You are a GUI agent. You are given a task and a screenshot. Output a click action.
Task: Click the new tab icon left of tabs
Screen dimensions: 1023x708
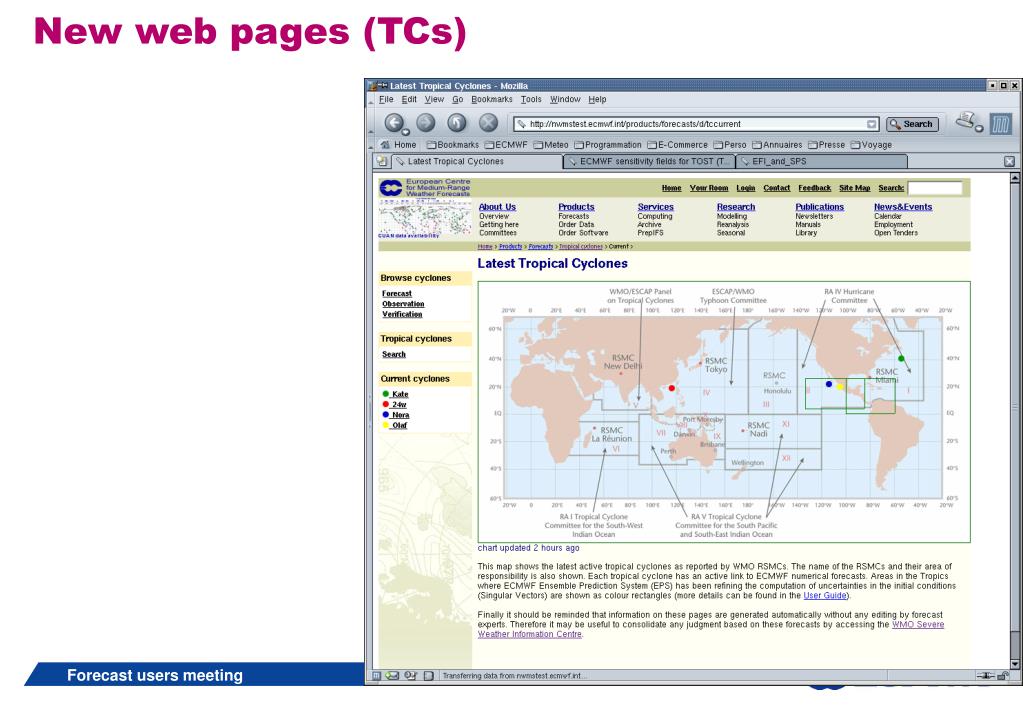pos(382,161)
